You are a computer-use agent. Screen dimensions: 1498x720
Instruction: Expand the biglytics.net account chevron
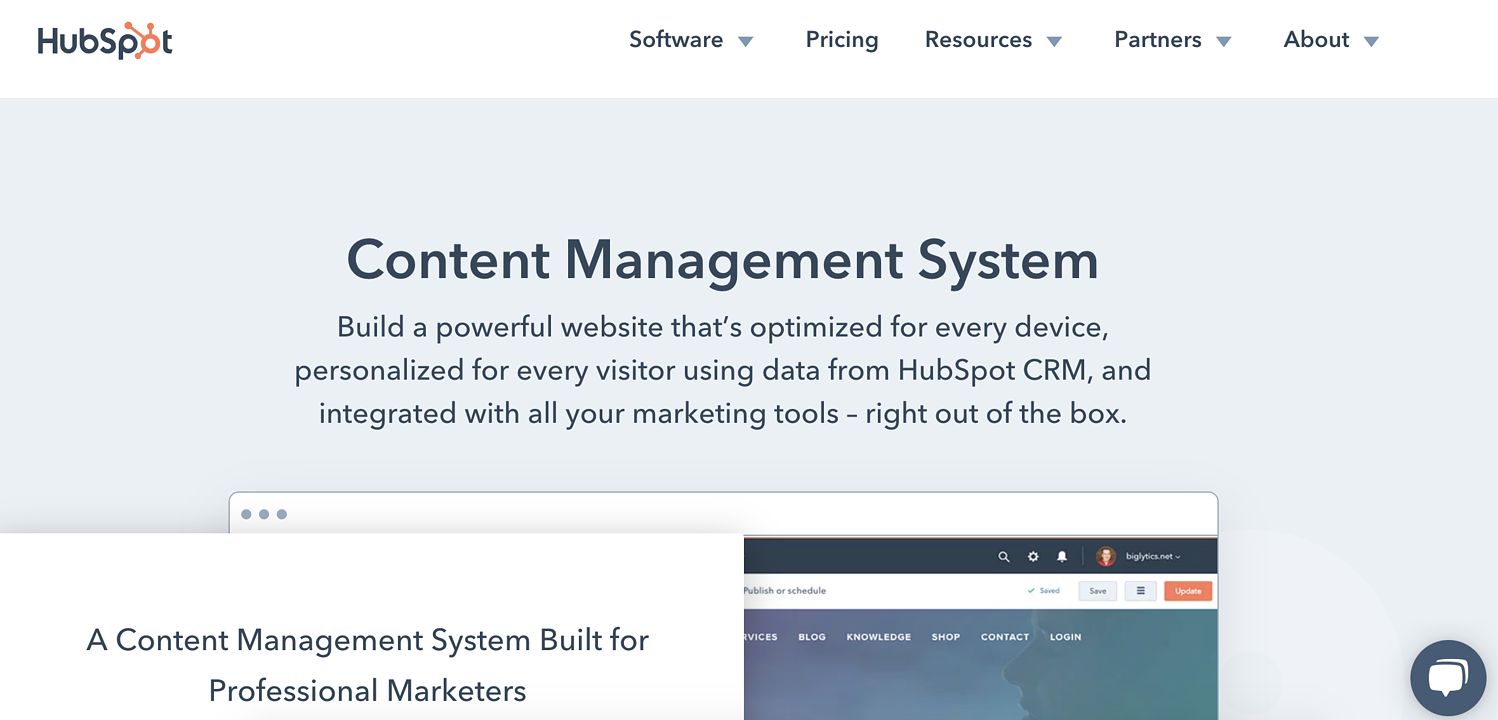1177,556
